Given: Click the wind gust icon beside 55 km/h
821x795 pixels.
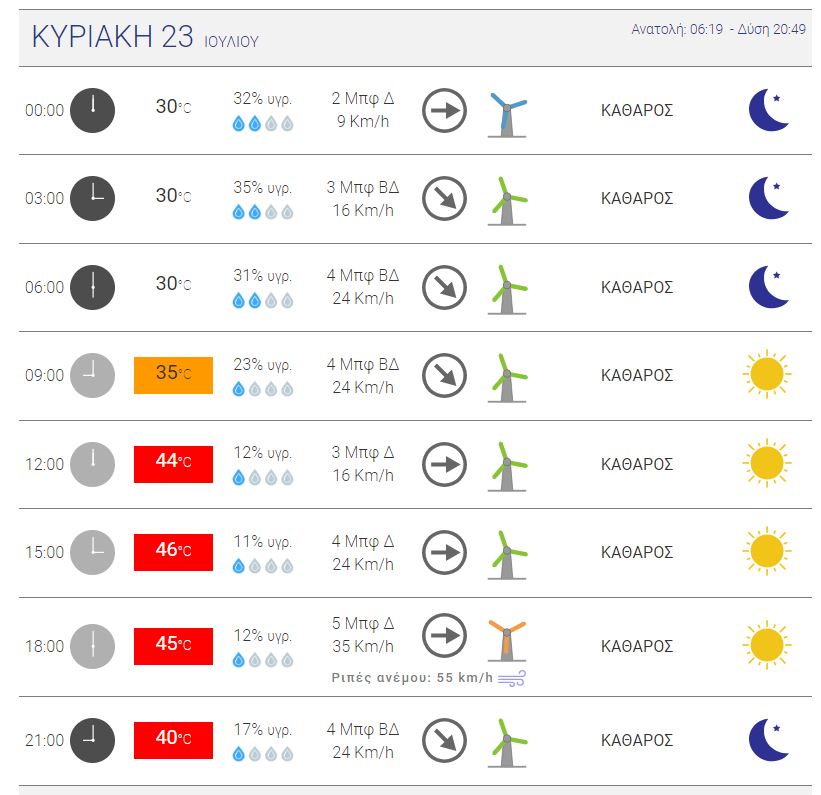Looking at the screenshot, I should click(x=512, y=678).
